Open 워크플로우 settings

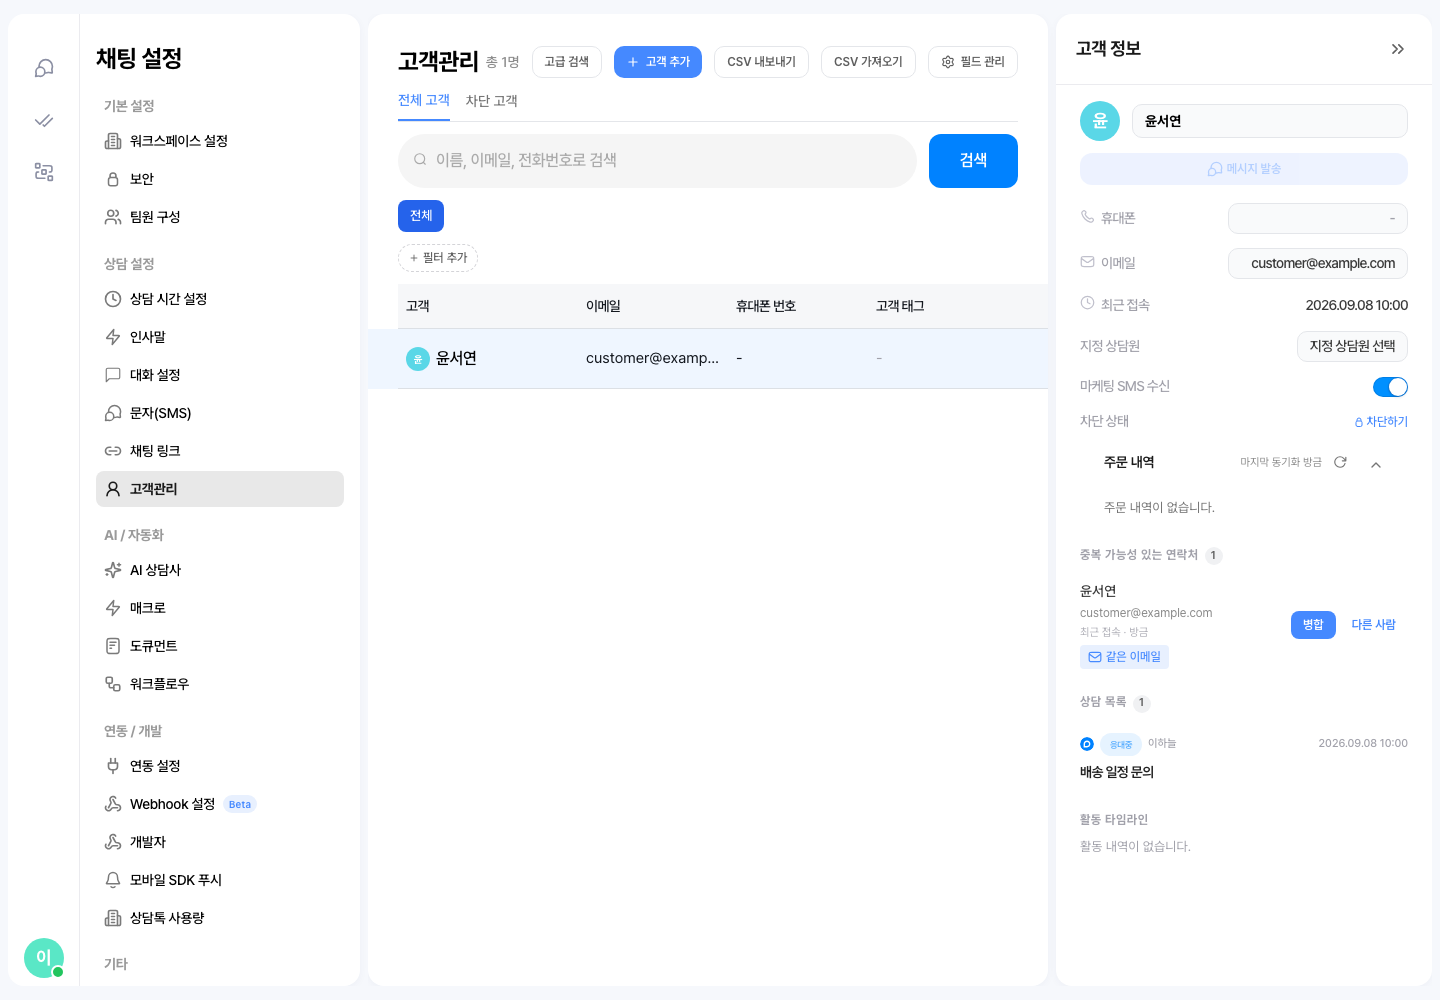(x=220, y=684)
